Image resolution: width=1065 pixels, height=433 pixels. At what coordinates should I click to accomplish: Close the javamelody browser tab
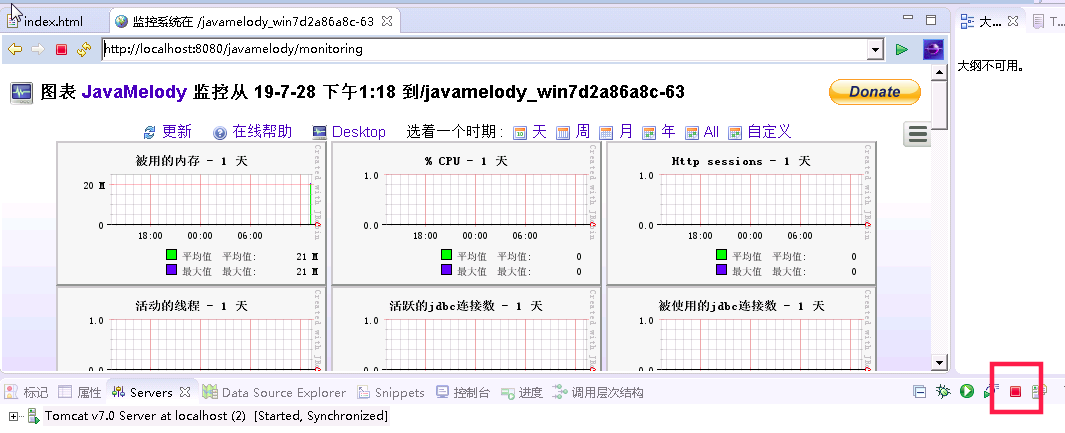point(386,21)
